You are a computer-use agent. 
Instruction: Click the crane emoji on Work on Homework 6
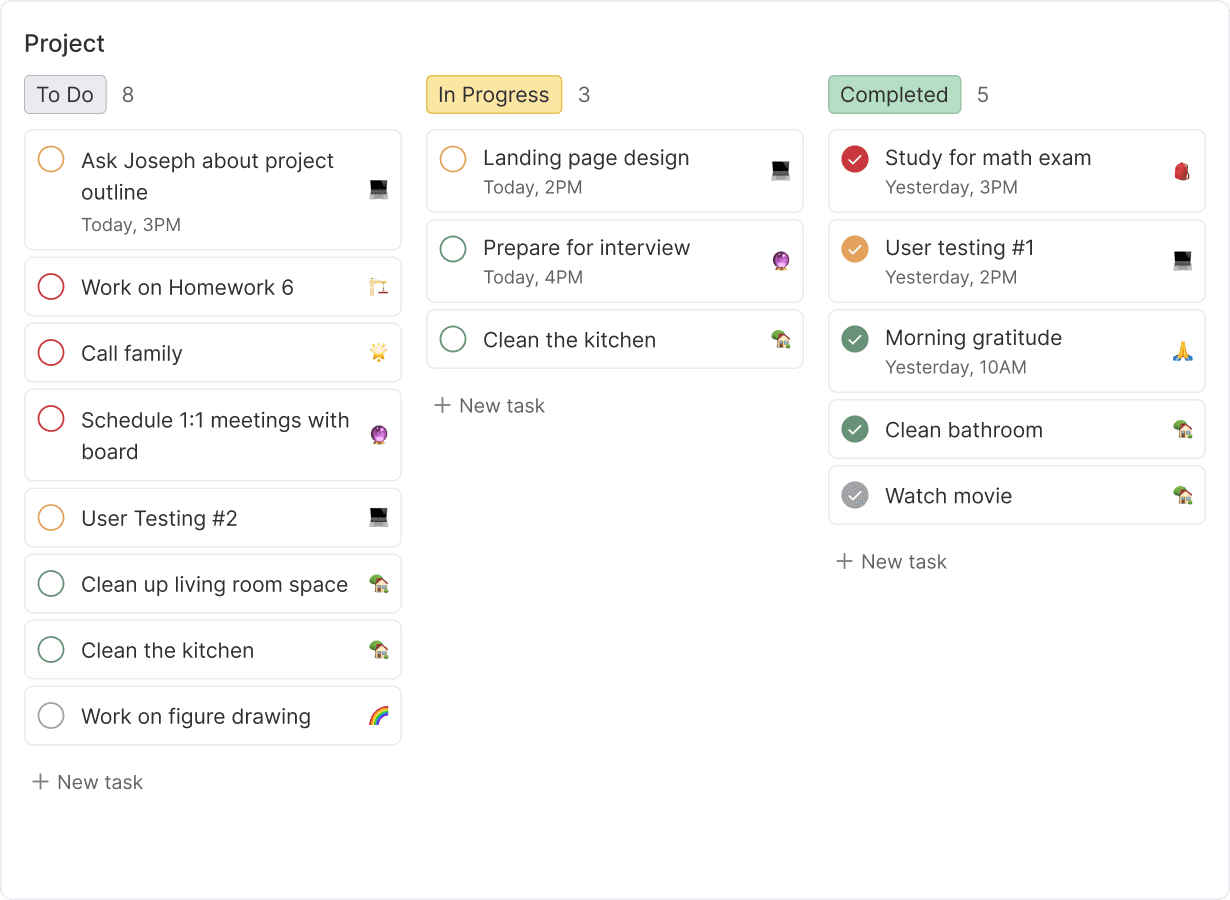coord(378,288)
